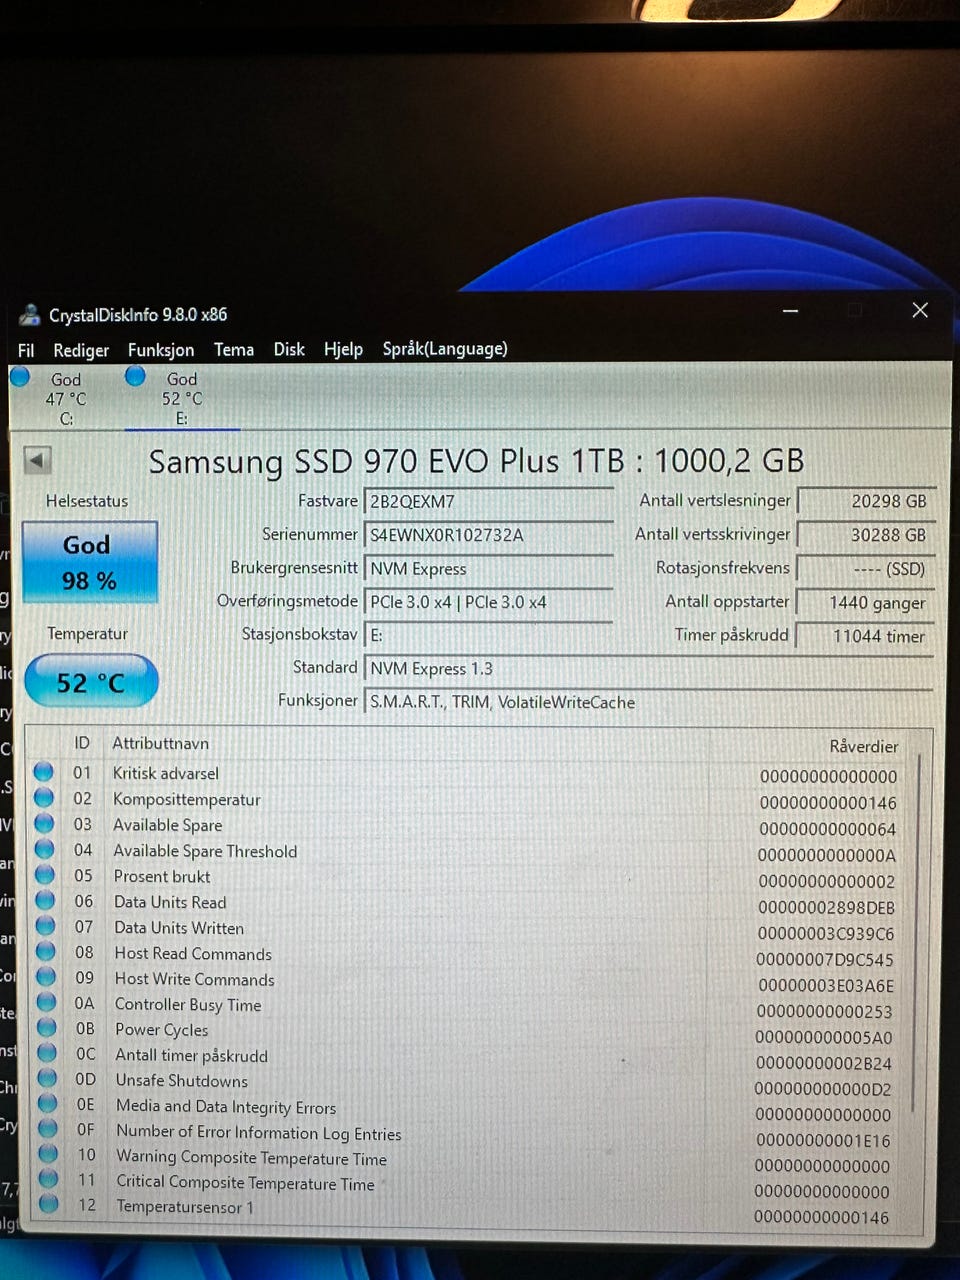Image resolution: width=960 pixels, height=1280 pixels.
Task: Minimize the CrystalDiskInfo window
Action: (x=790, y=312)
